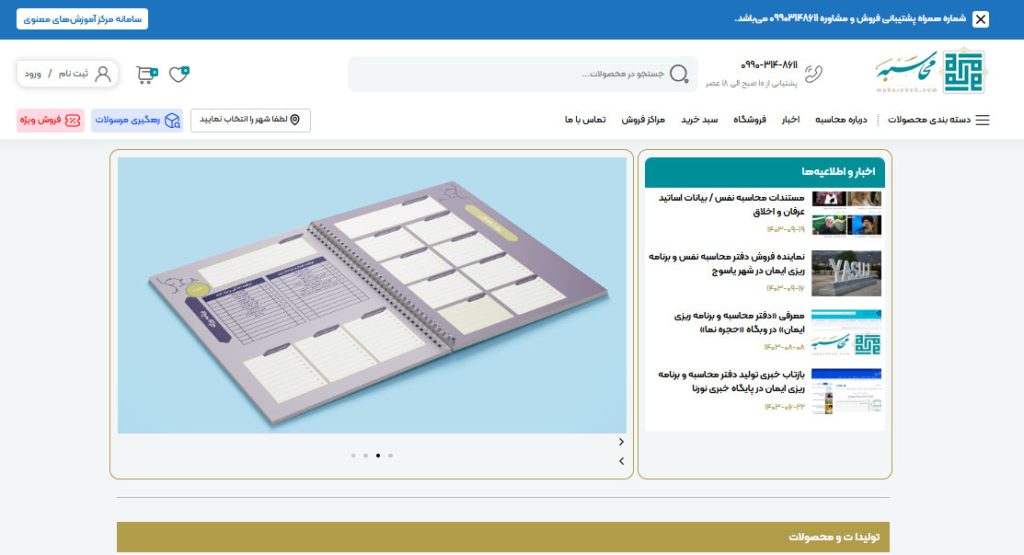Click the user account icon
The width and height of the screenshot is (1024, 555).
tap(103, 74)
